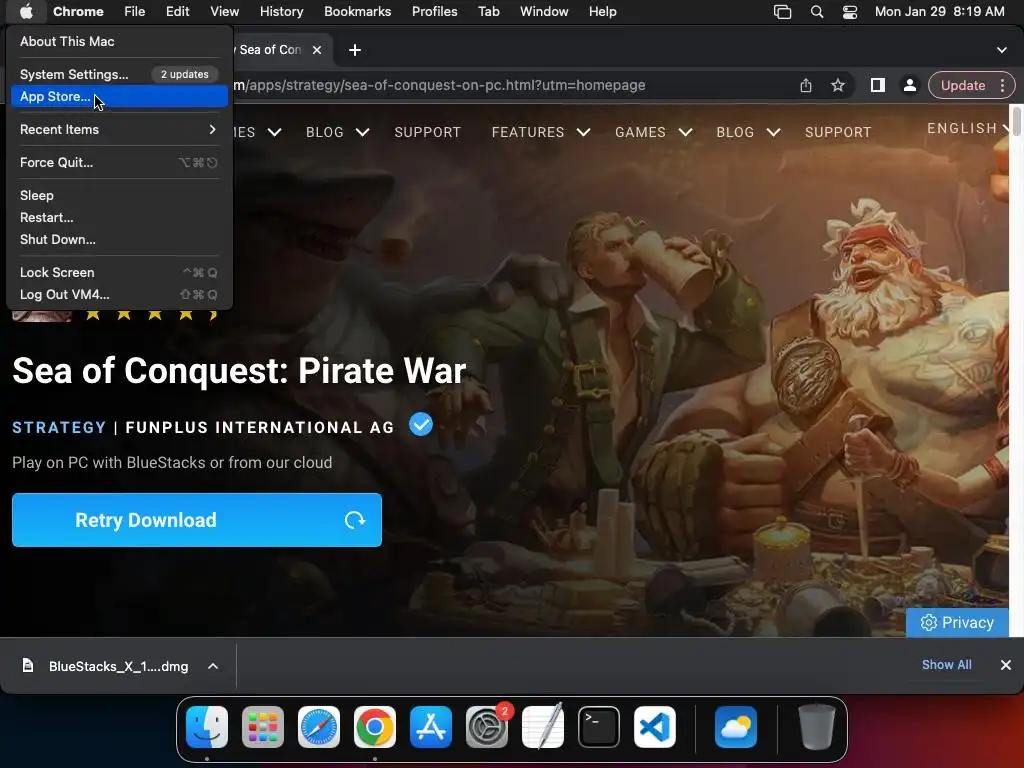Open the Privacy settings button

957,622
